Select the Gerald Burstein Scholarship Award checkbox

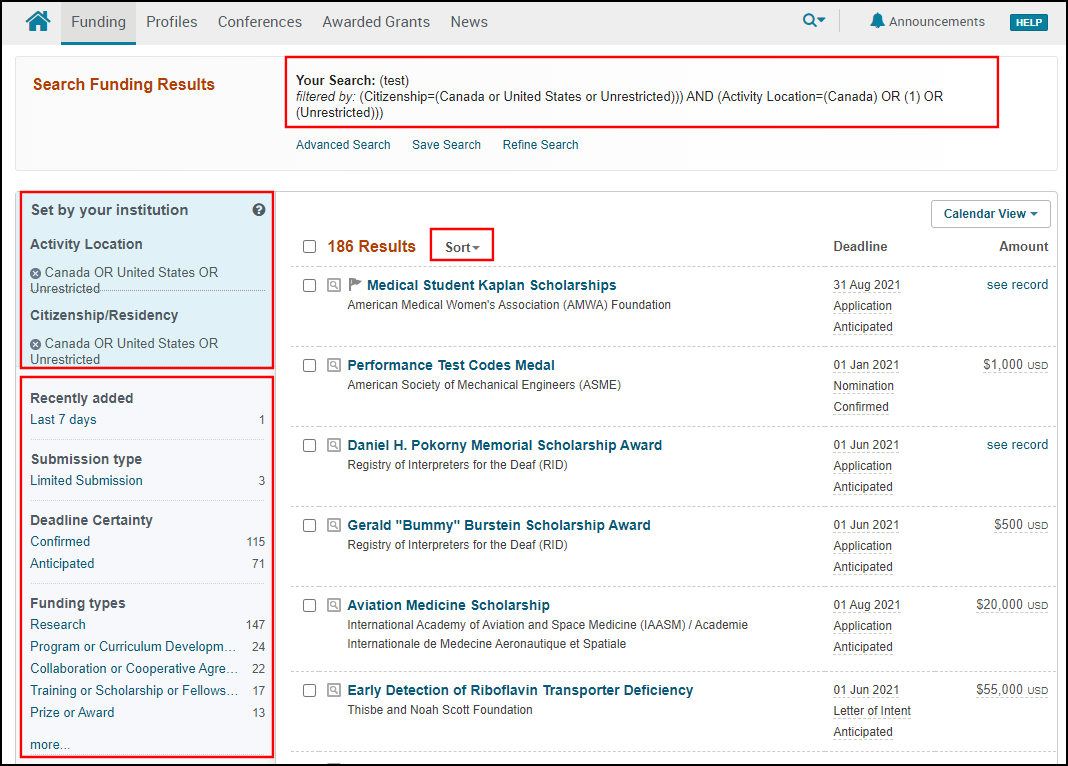click(x=310, y=526)
